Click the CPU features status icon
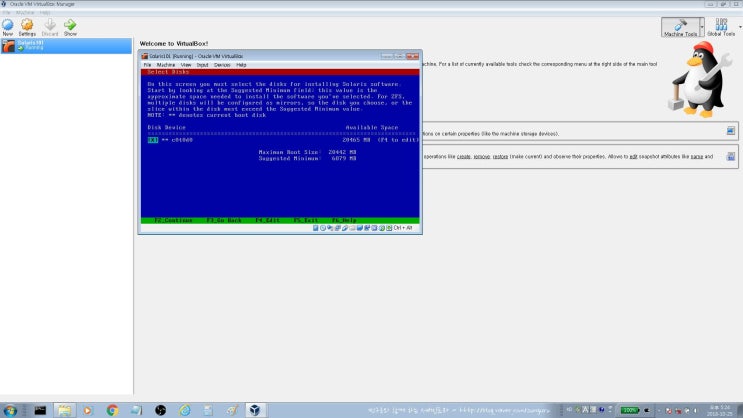This screenshot has height=418, width=743. click(374, 228)
